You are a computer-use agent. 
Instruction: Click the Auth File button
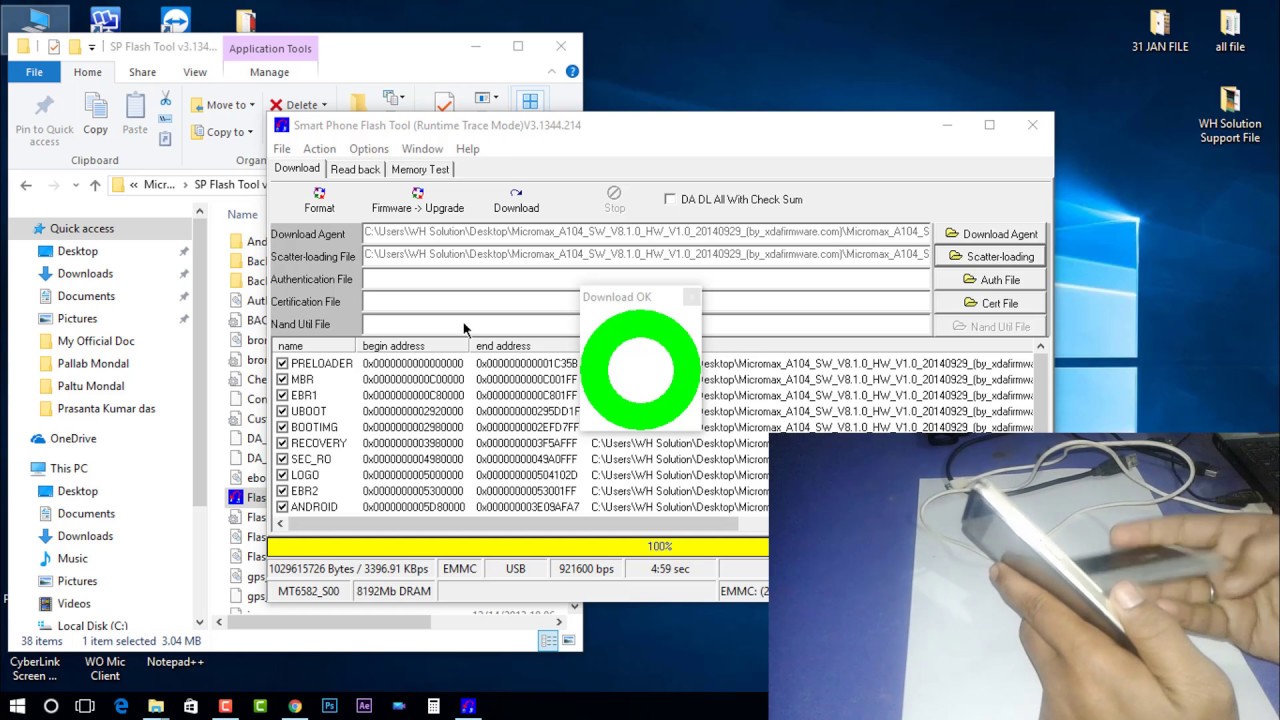[x=990, y=280]
